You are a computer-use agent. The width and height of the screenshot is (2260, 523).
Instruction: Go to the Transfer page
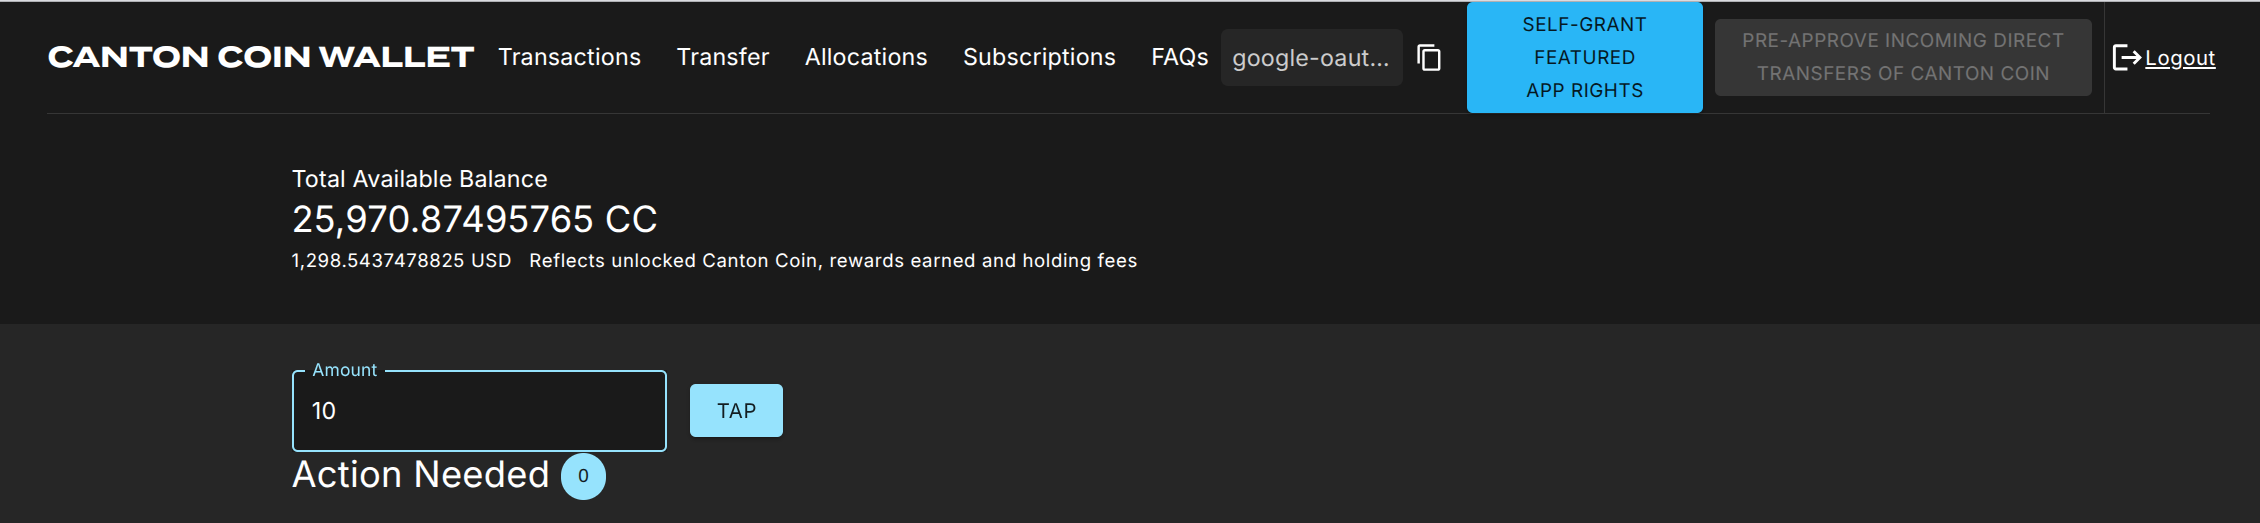(x=723, y=57)
